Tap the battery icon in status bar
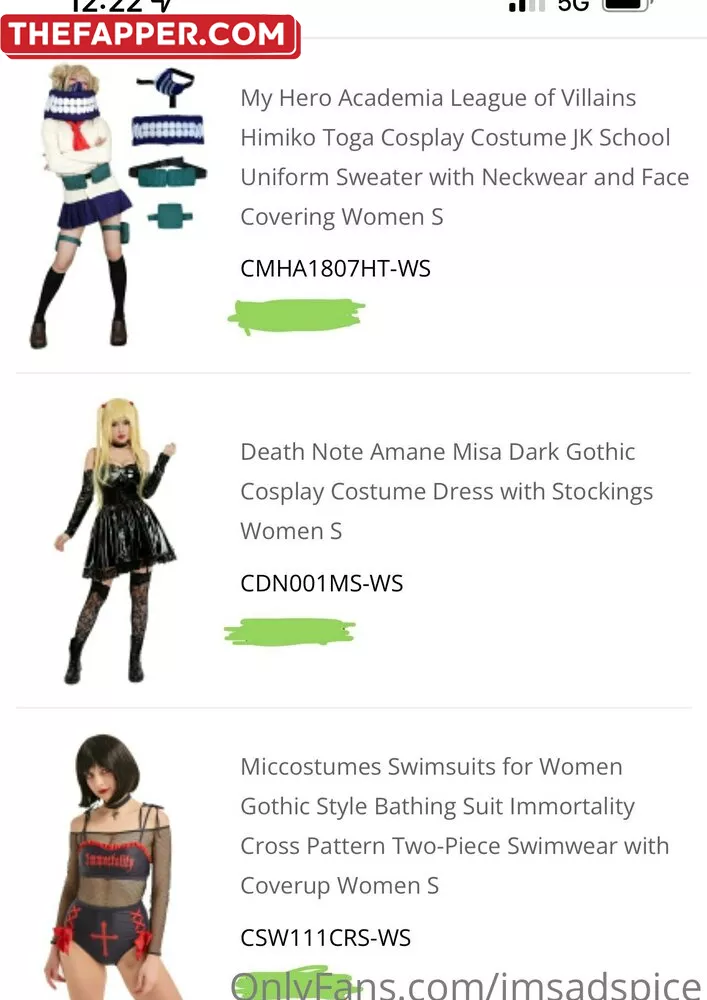707x1000 pixels. (628, 4)
